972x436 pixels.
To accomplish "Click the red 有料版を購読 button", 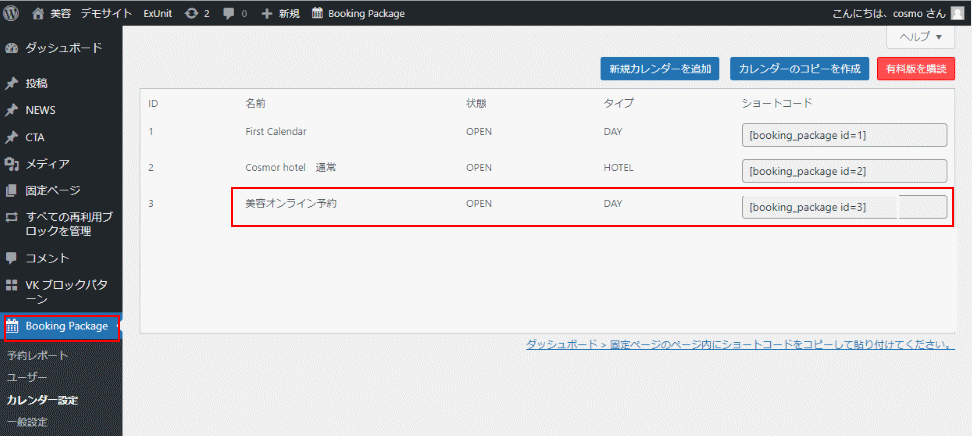I will point(915,69).
